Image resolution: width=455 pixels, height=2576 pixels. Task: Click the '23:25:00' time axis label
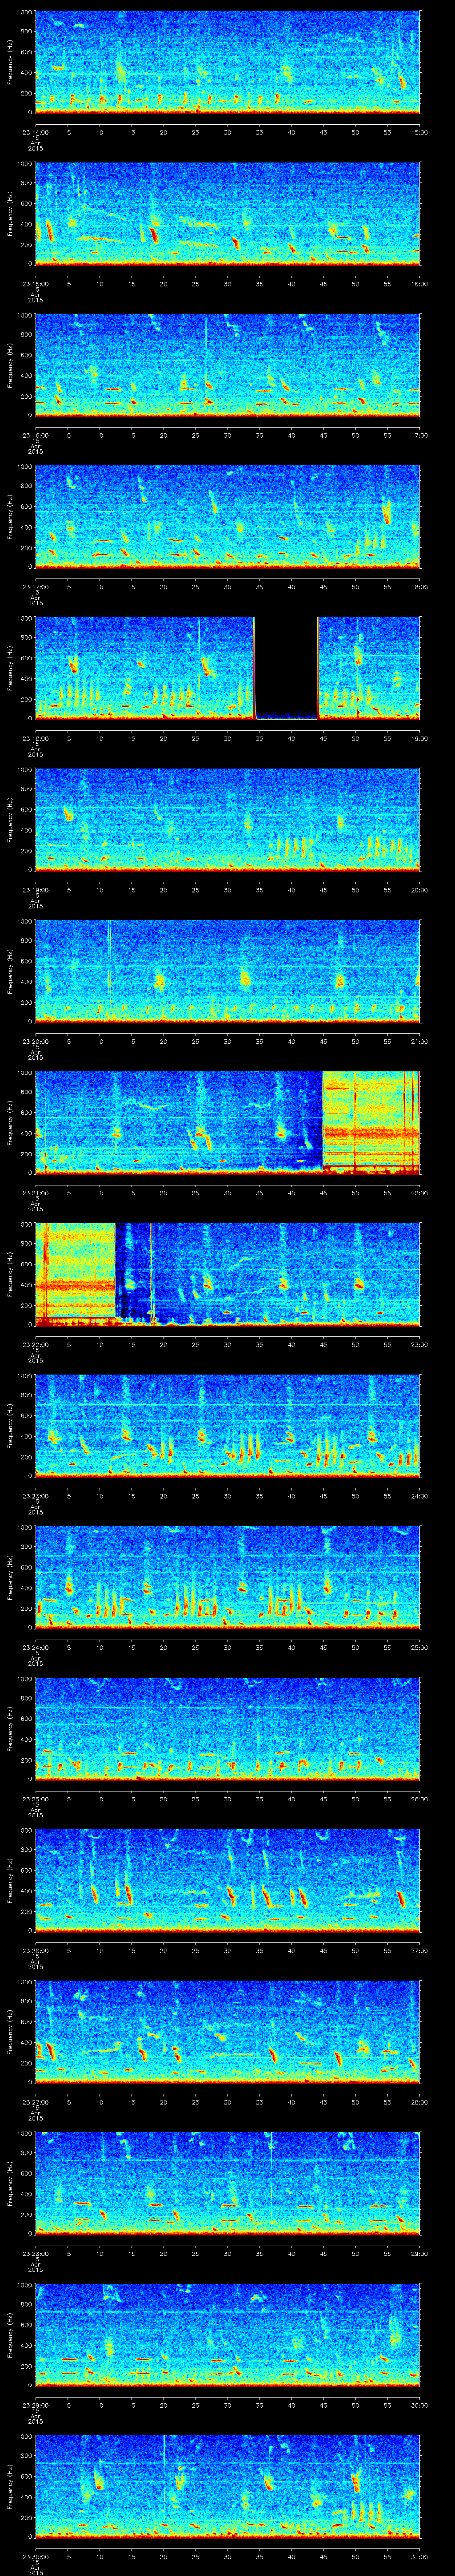[35, 1798]
